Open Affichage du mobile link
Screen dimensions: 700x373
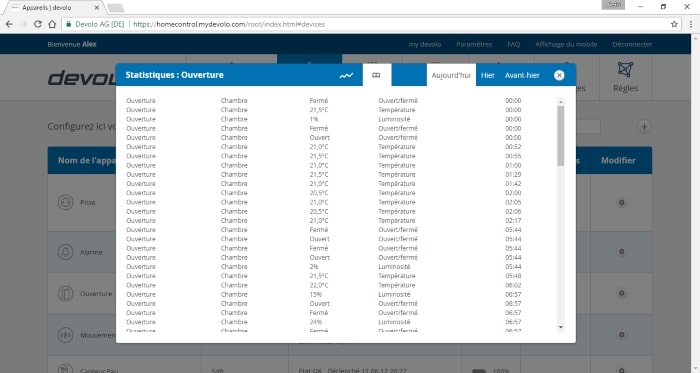(x=566, y=44)
